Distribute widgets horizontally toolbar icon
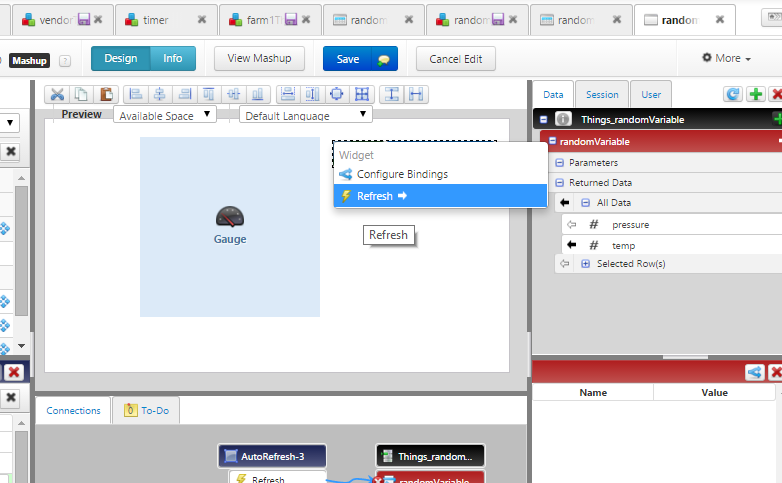Screen dimensions: 782x483 click(416, 94)
